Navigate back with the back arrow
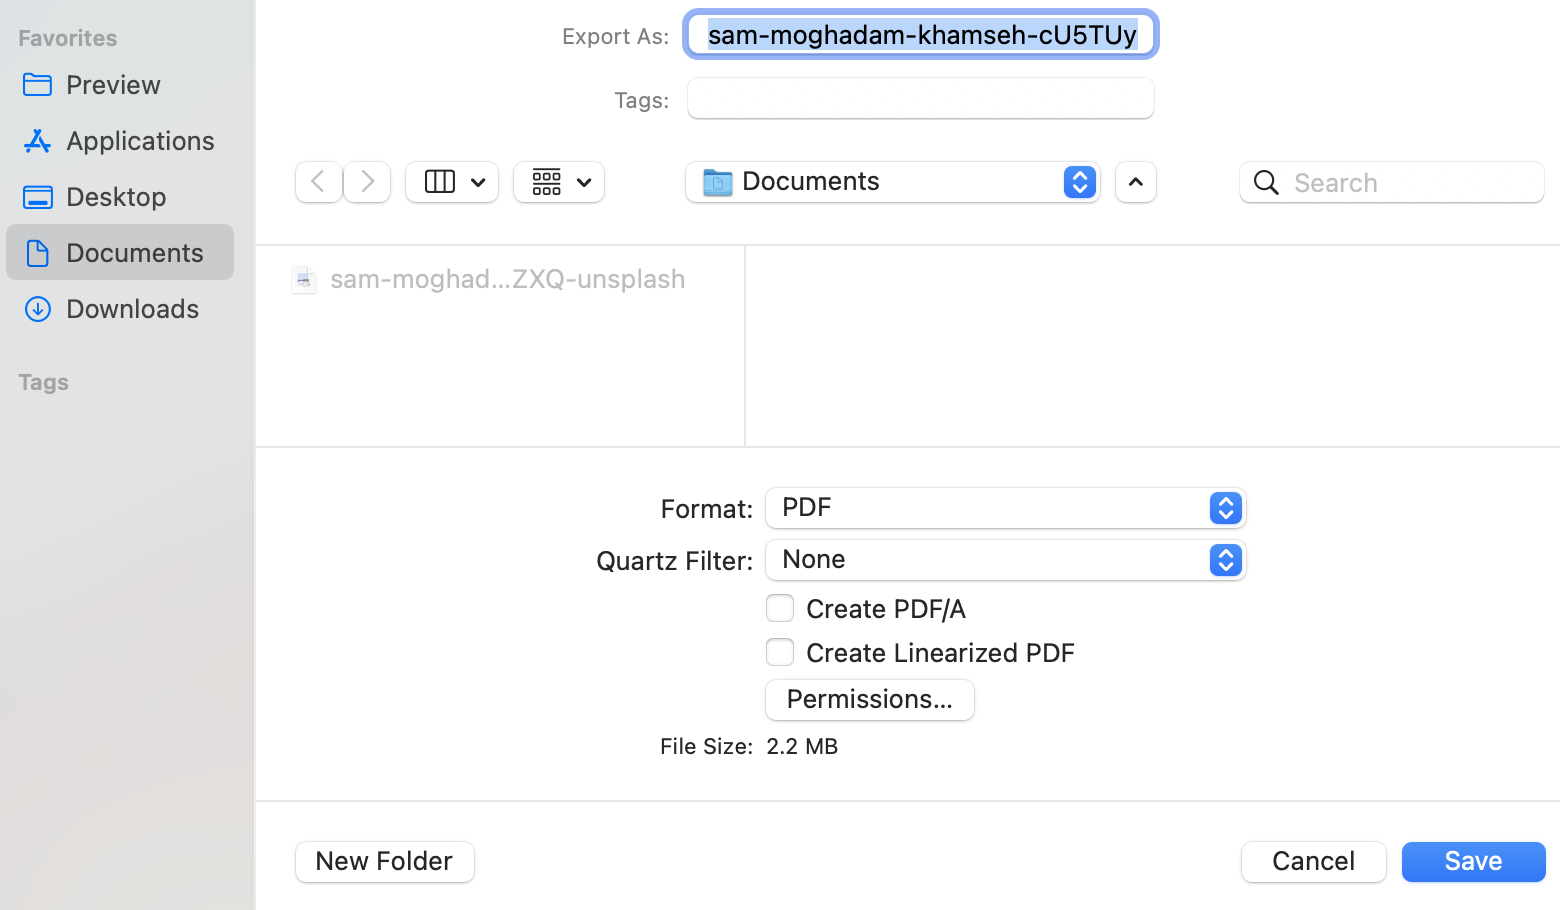 [318, 182]
